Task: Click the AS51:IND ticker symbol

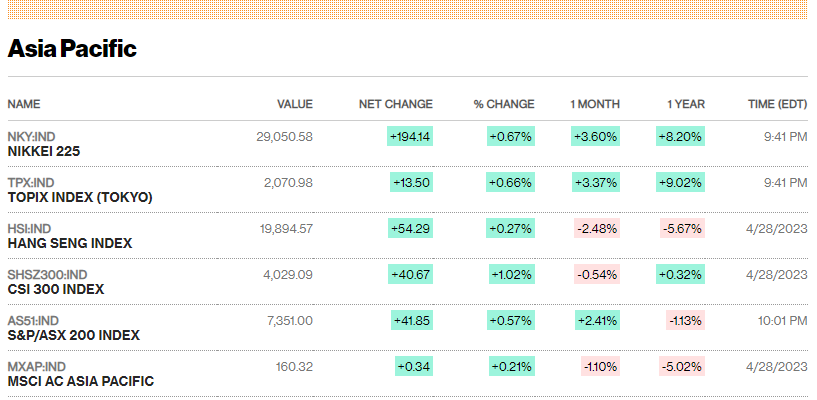Action: pos(33,320)
